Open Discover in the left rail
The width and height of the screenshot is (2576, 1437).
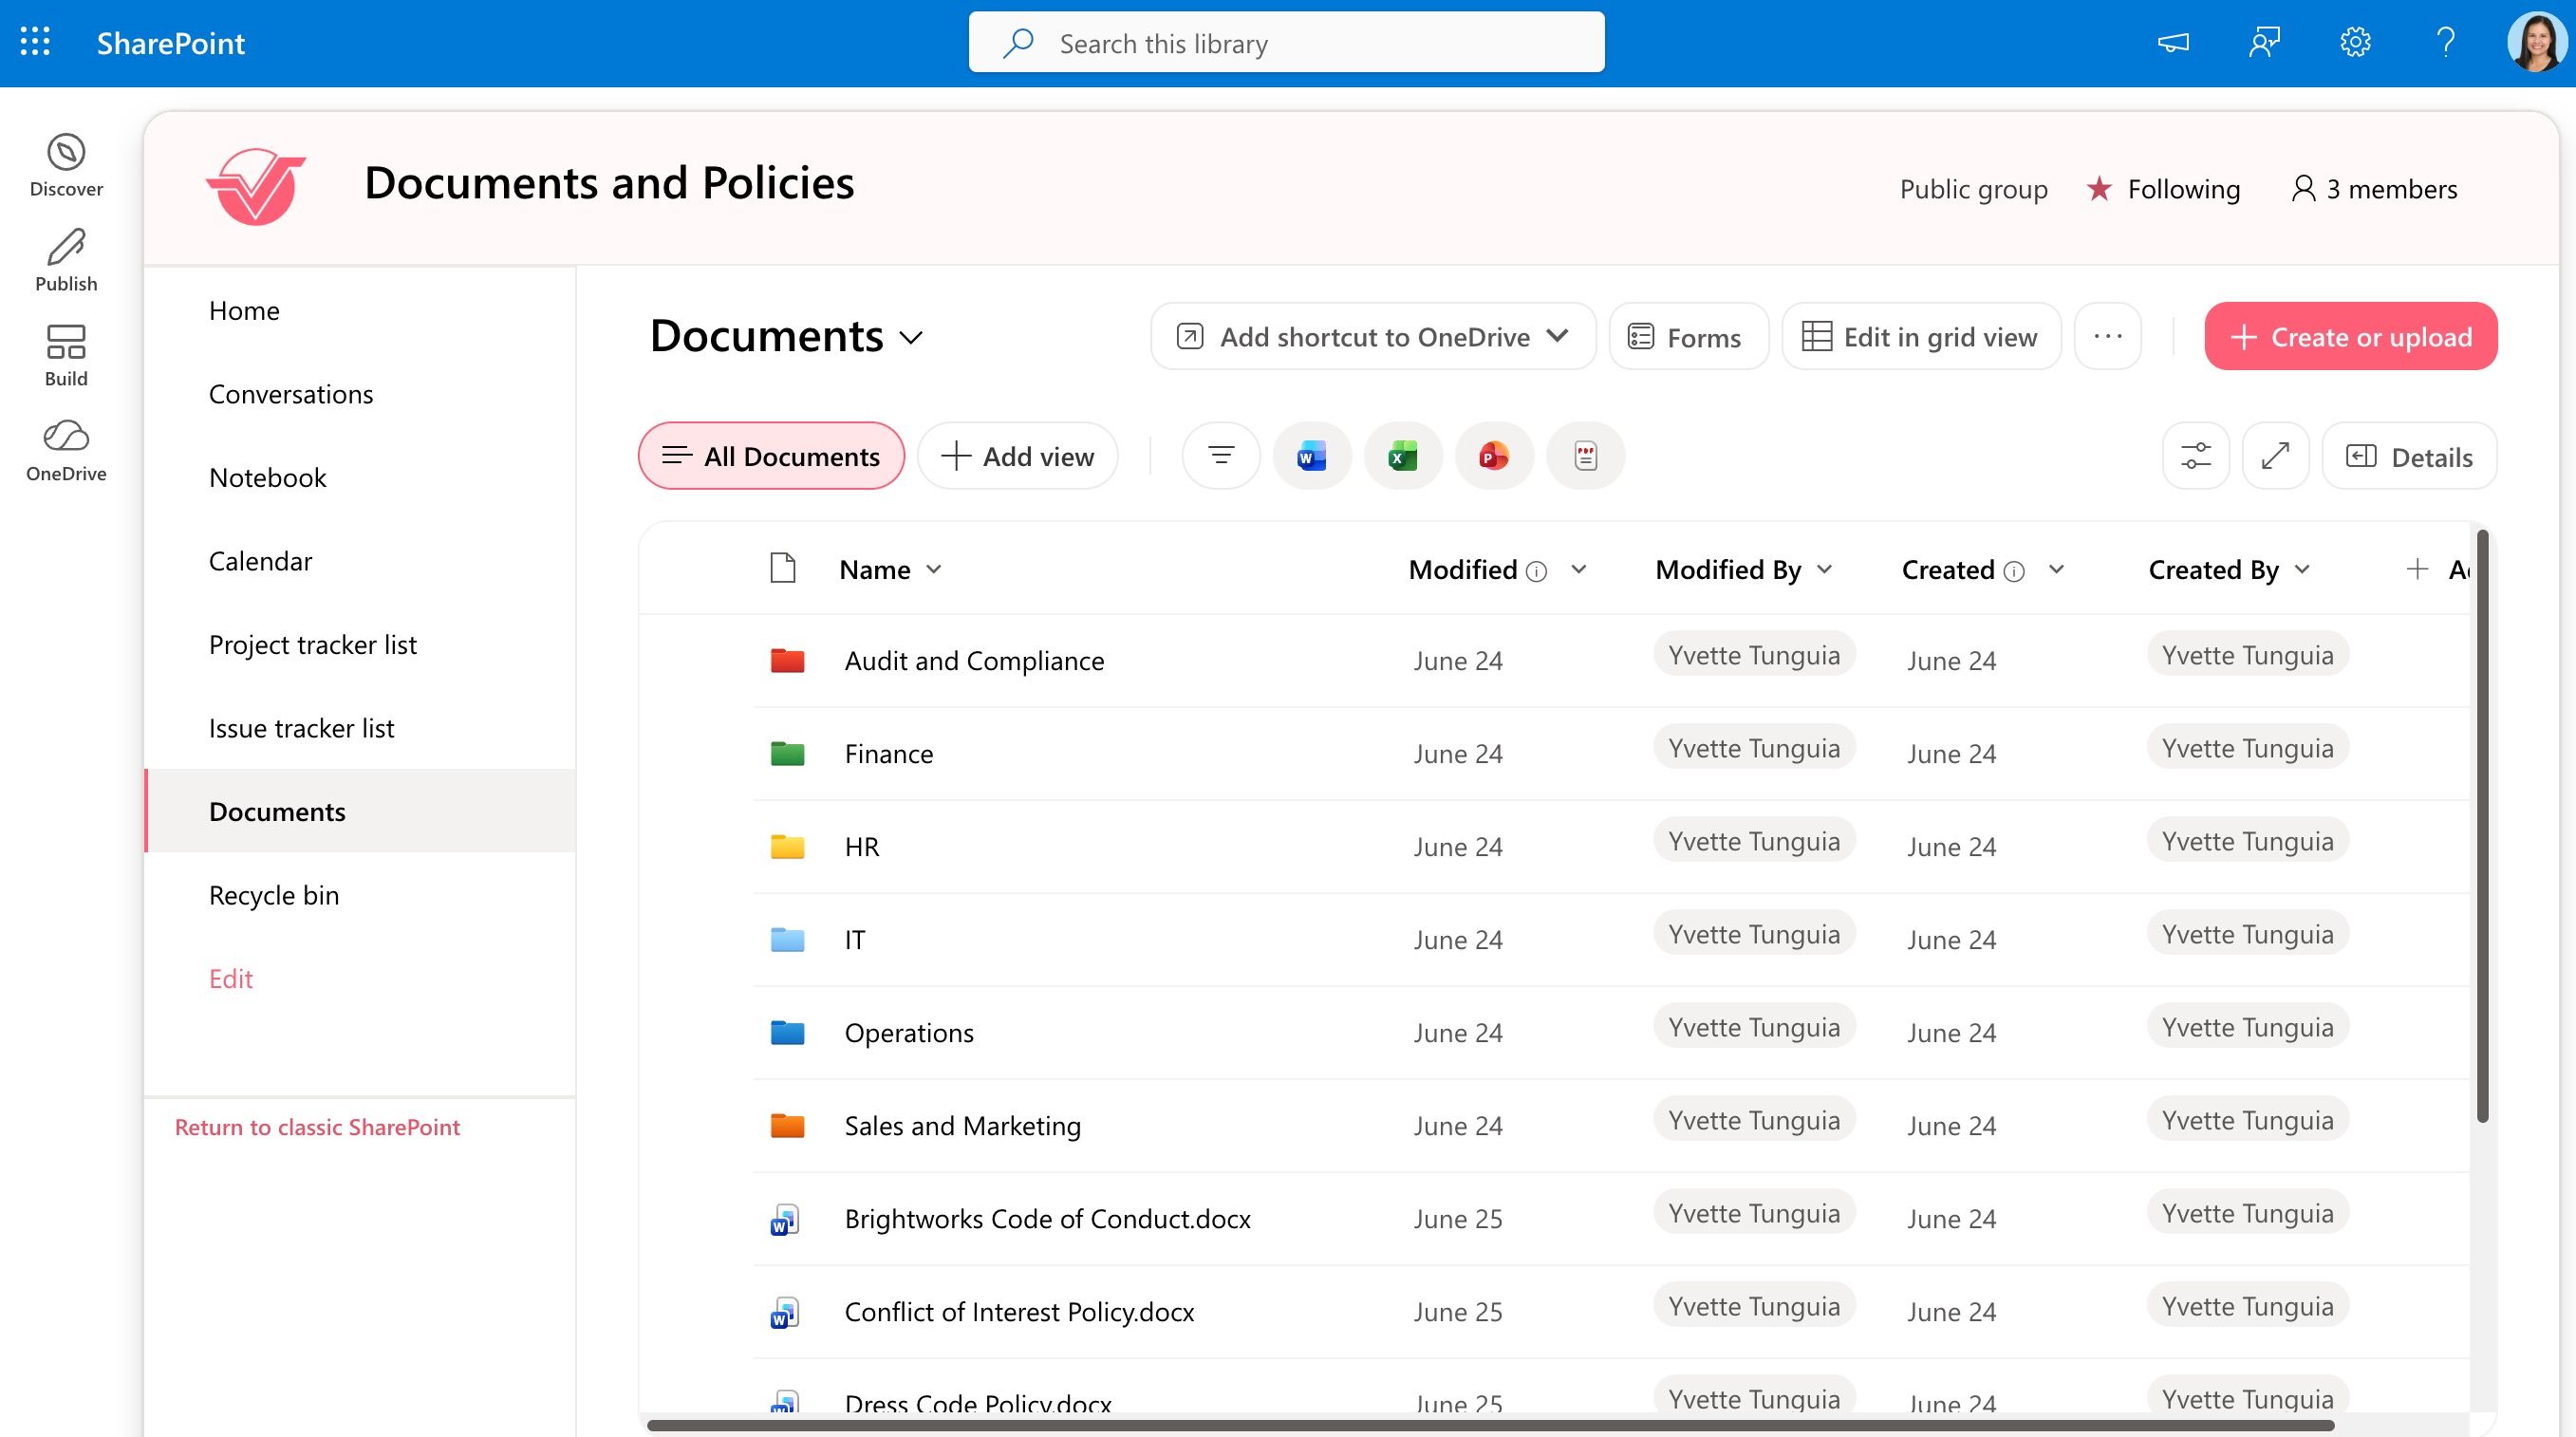click(66, 166)
